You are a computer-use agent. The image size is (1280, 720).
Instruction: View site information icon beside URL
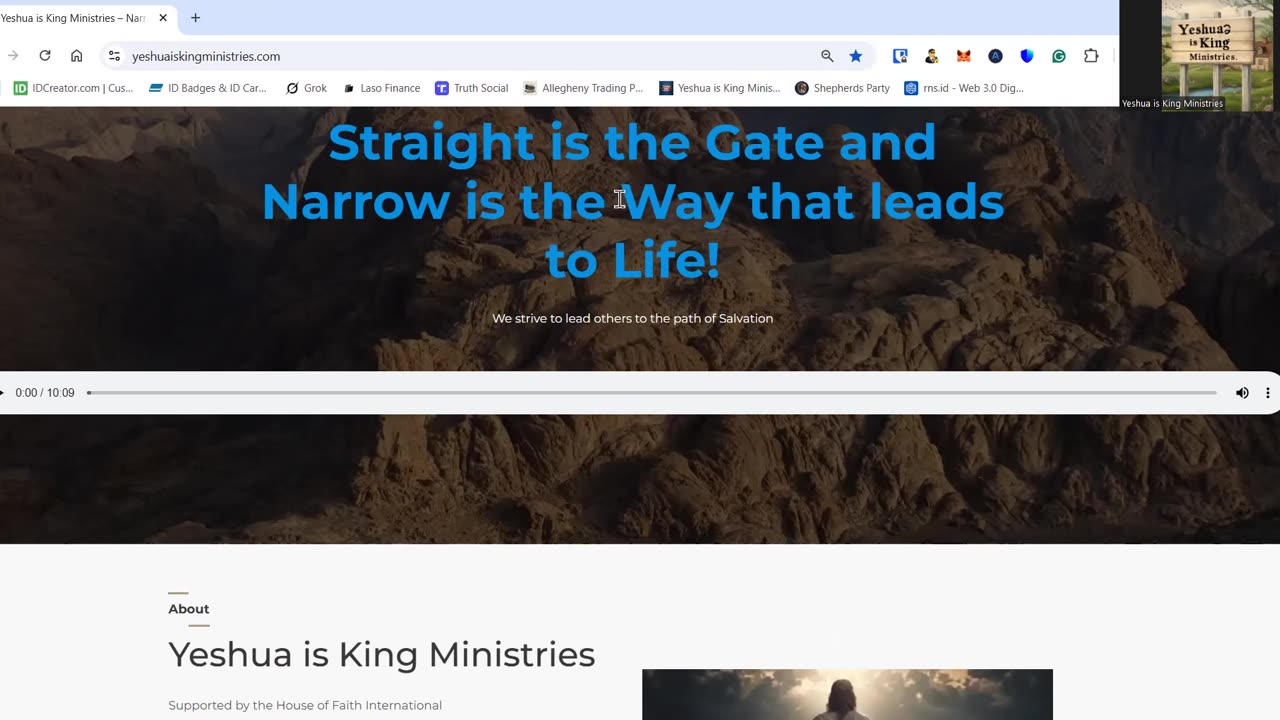tap(114, 56)
